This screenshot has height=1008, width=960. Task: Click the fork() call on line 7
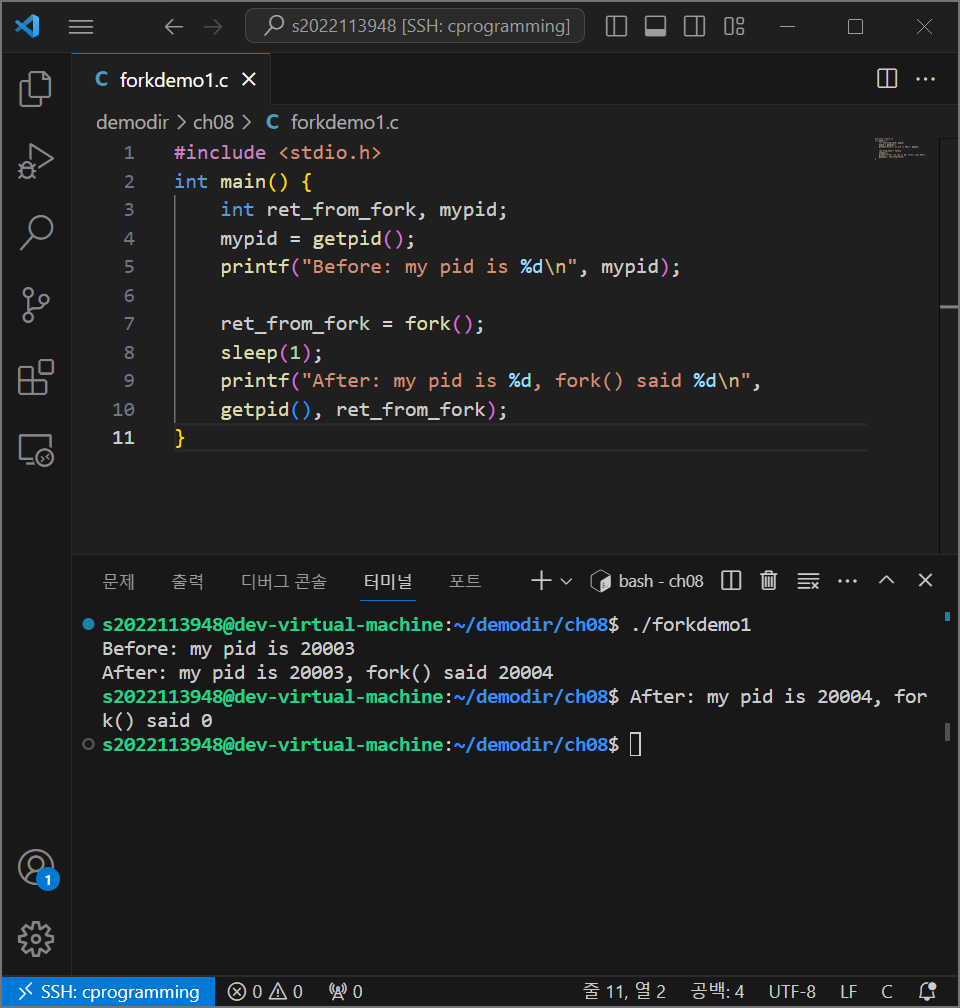[x=440, y=323]
